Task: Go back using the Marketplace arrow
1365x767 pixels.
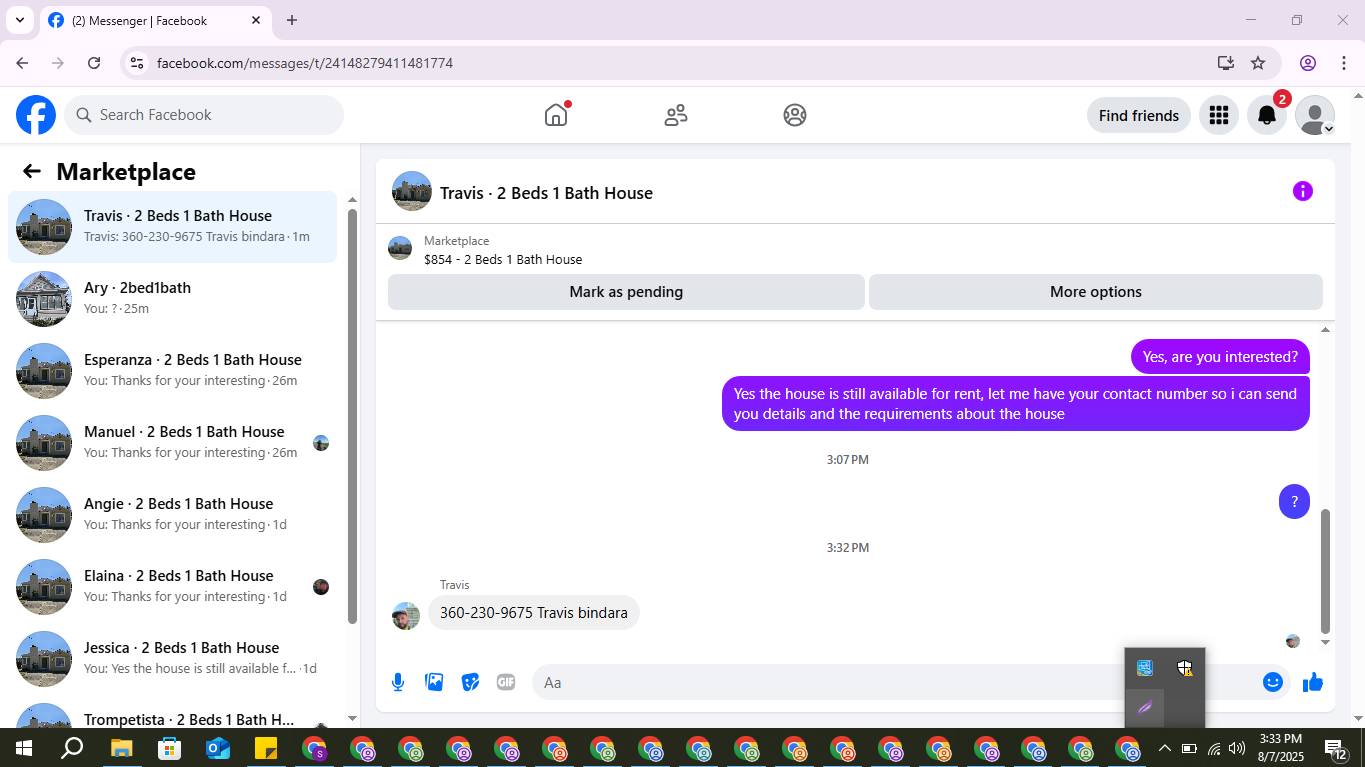Action: coord(32,171)
